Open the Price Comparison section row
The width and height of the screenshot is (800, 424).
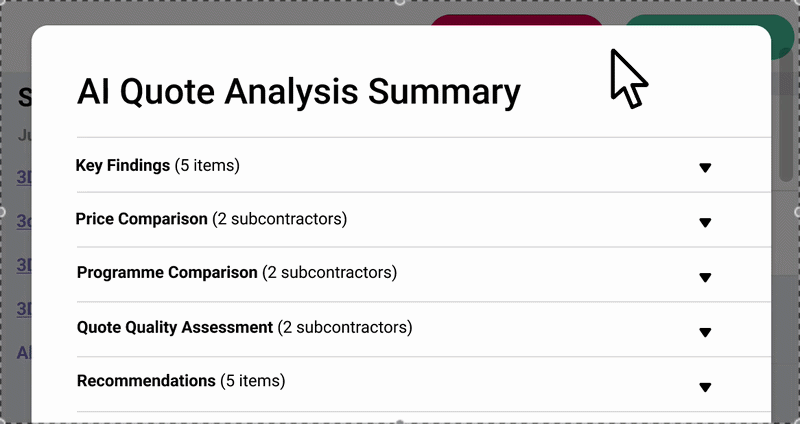coord(141,218)
